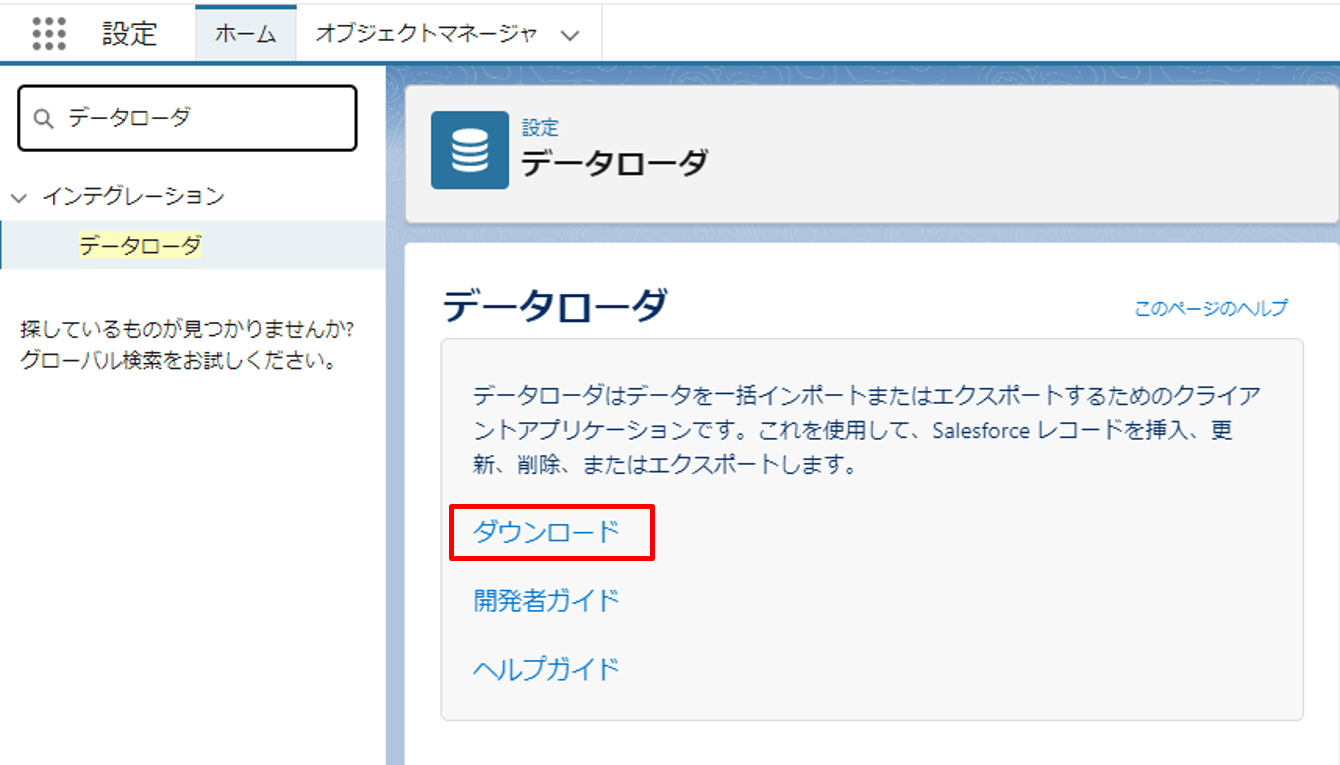Click the small 設定 breadcrumb above the page title
Viewport: 1340px width, 765px height.
(540, 128)
